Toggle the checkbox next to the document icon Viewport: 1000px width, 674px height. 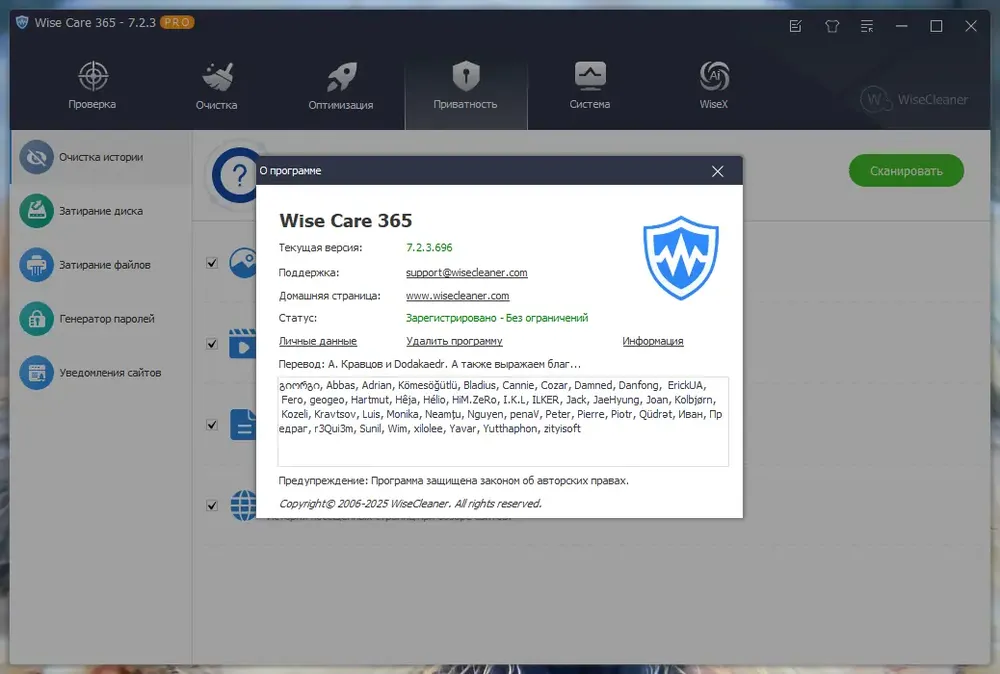pyautogui.click(x=212, y=425)
